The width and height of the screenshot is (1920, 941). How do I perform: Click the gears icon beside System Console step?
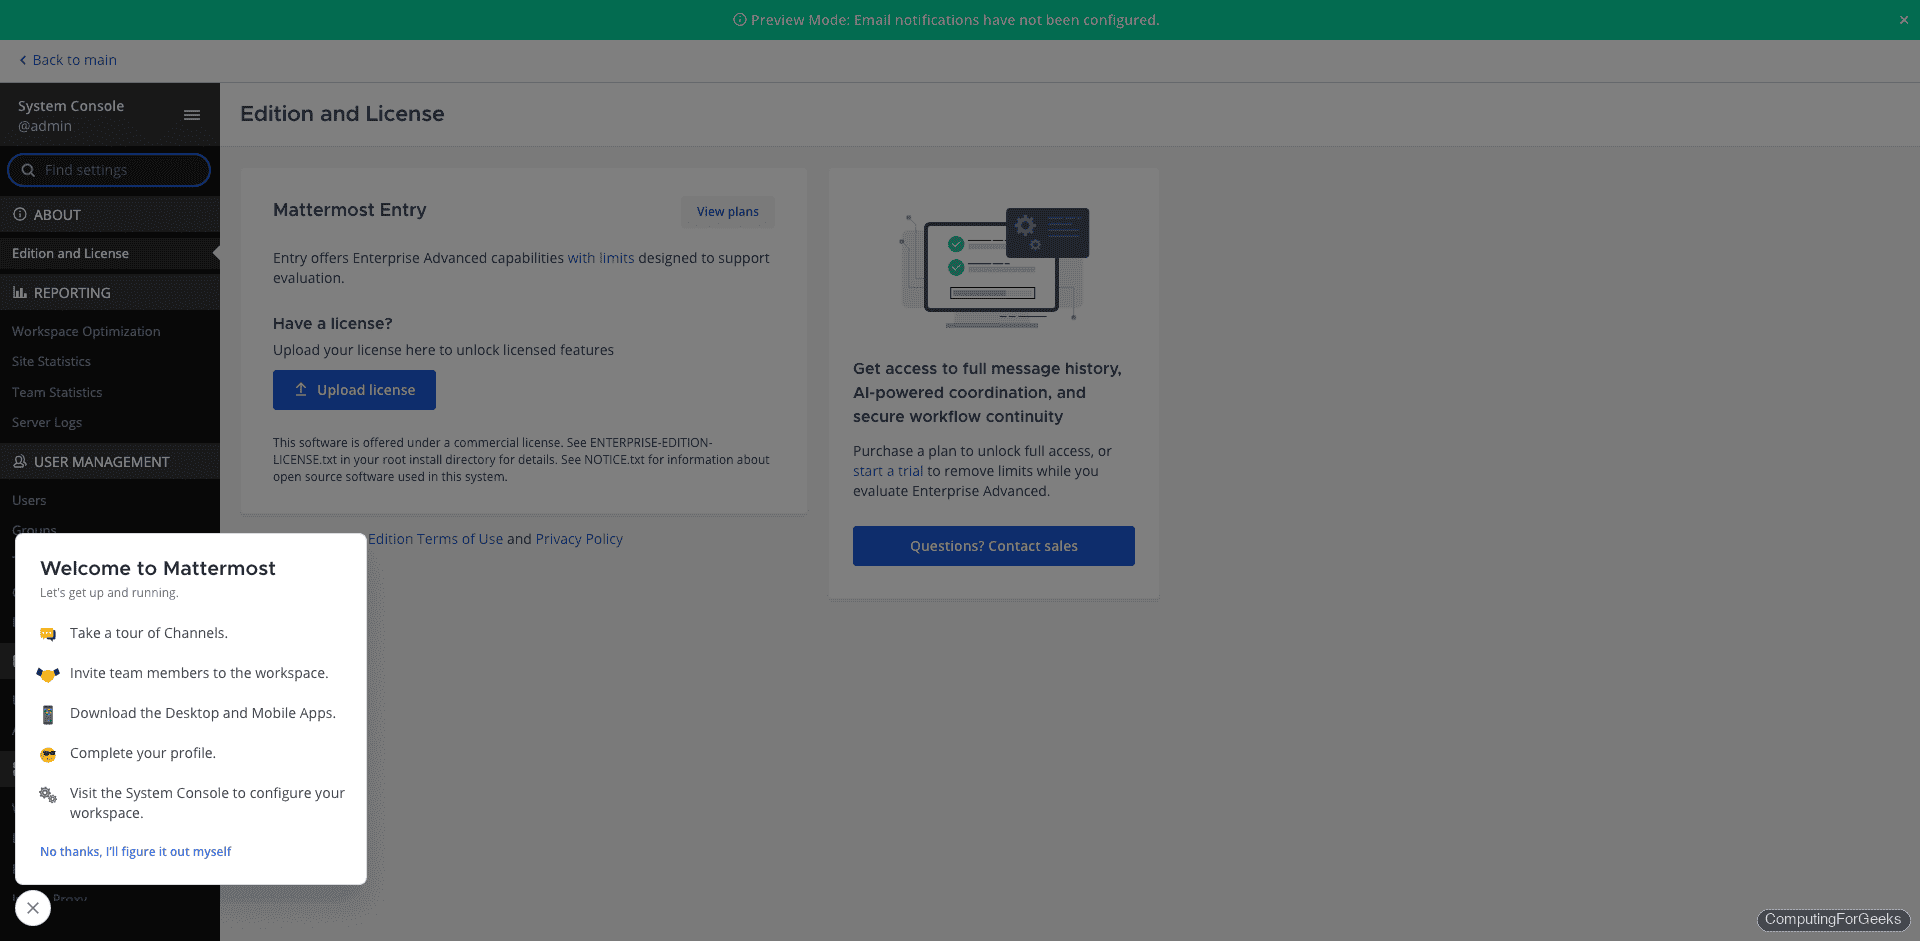(47, 795)
